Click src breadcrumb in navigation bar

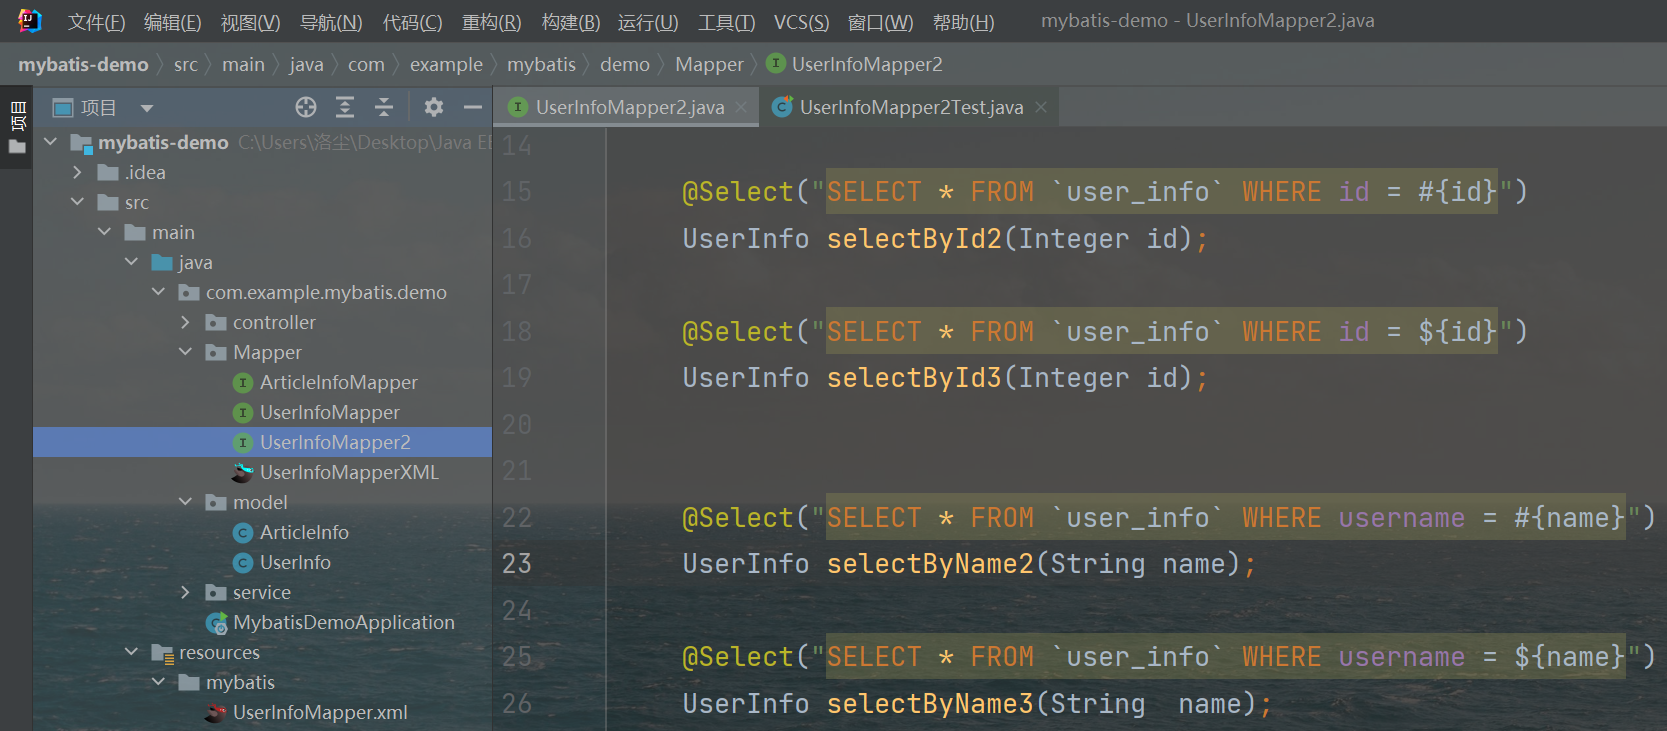tap(185, 64)
